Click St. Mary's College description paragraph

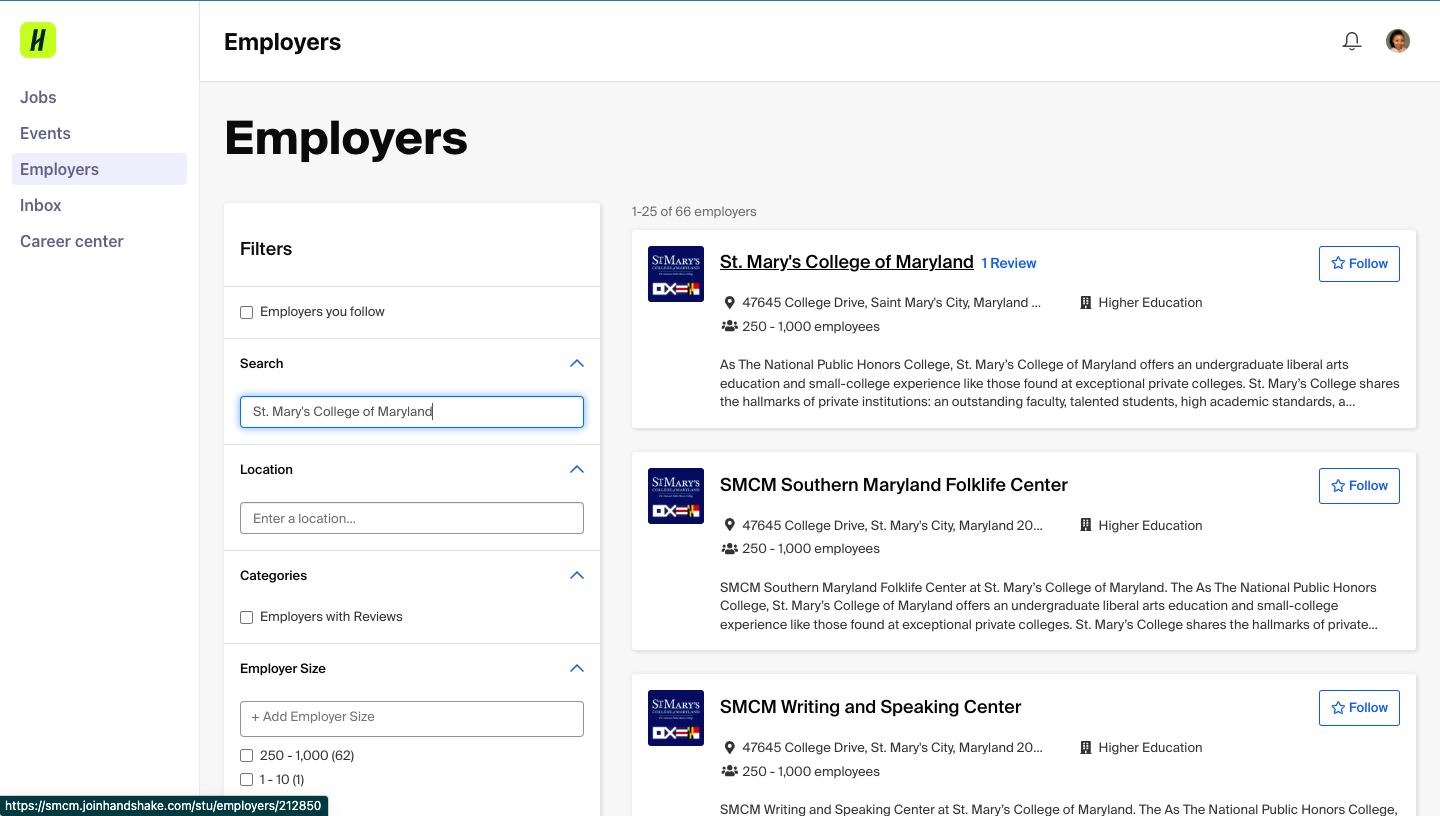(x=1060, y=383)
